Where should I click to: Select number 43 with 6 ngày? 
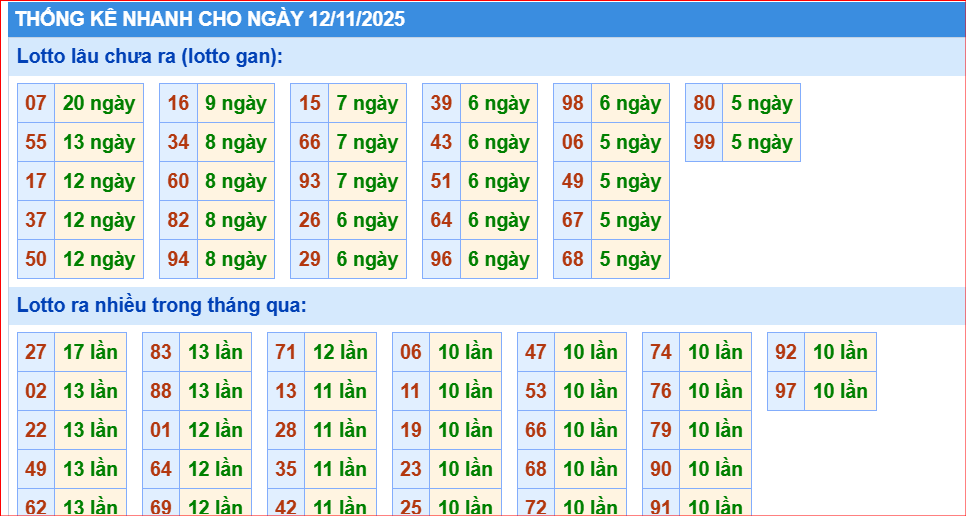pyautogui.click(x=441, y=142)
